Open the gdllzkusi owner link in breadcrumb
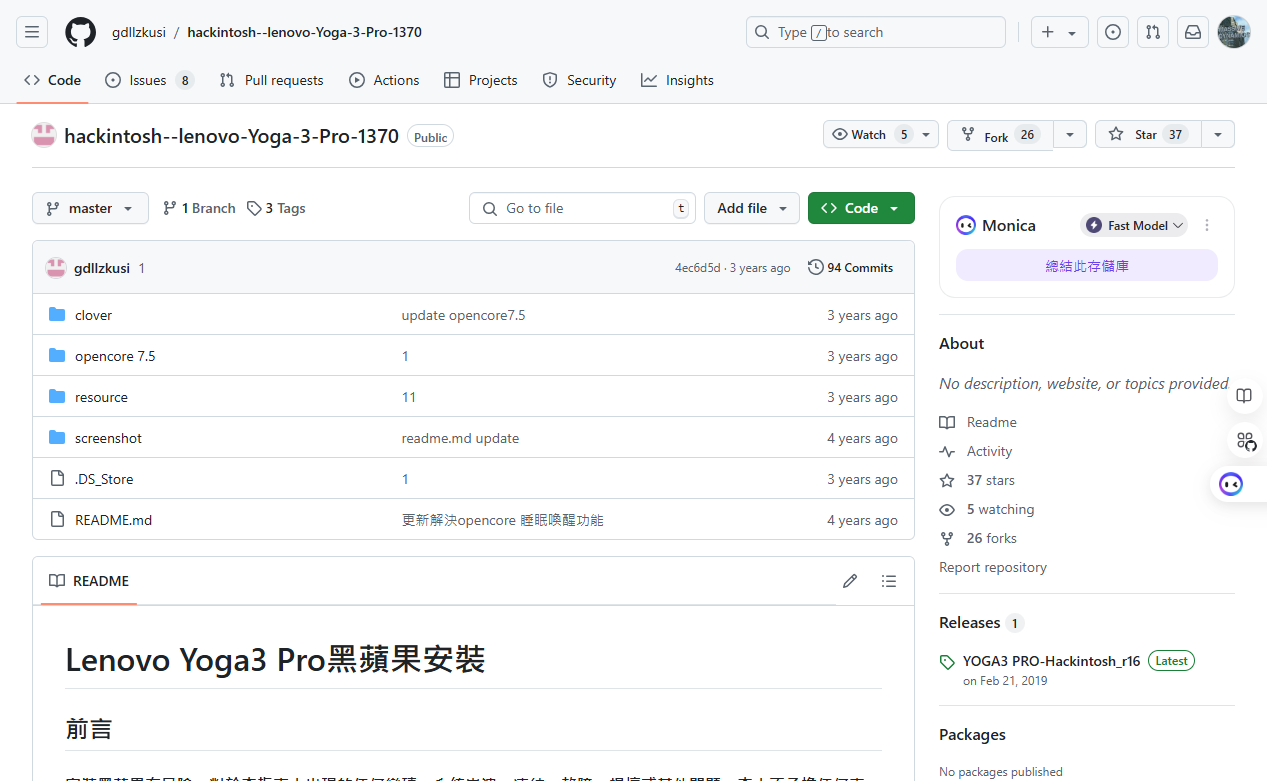The height and width of the screenshot is (781, 1267). pos(139,32)
